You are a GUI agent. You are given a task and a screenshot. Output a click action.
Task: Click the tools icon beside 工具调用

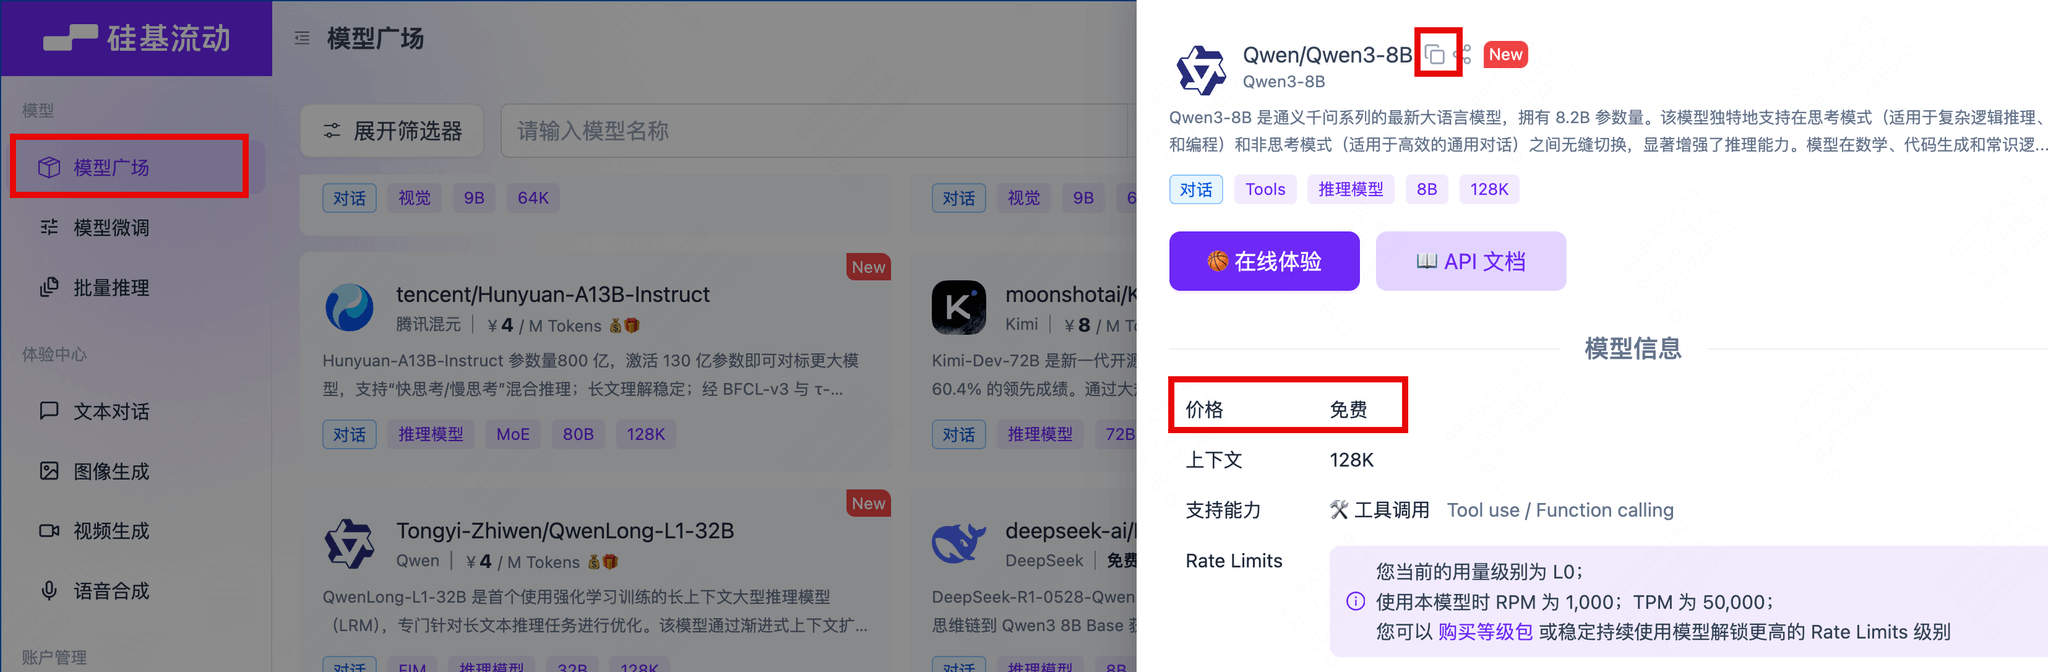click(1339, 510)
